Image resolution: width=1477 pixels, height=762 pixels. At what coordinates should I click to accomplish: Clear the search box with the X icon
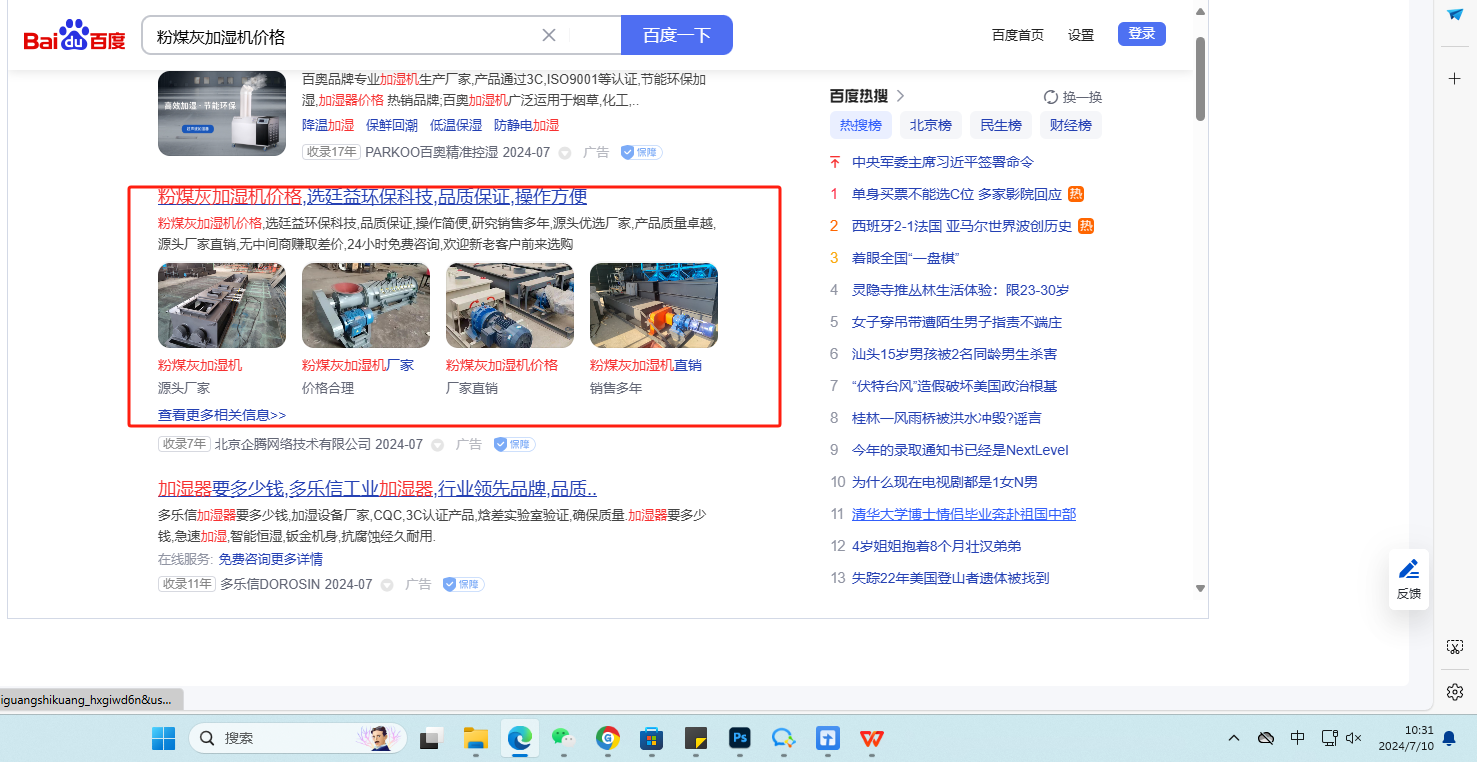(549, 35)
